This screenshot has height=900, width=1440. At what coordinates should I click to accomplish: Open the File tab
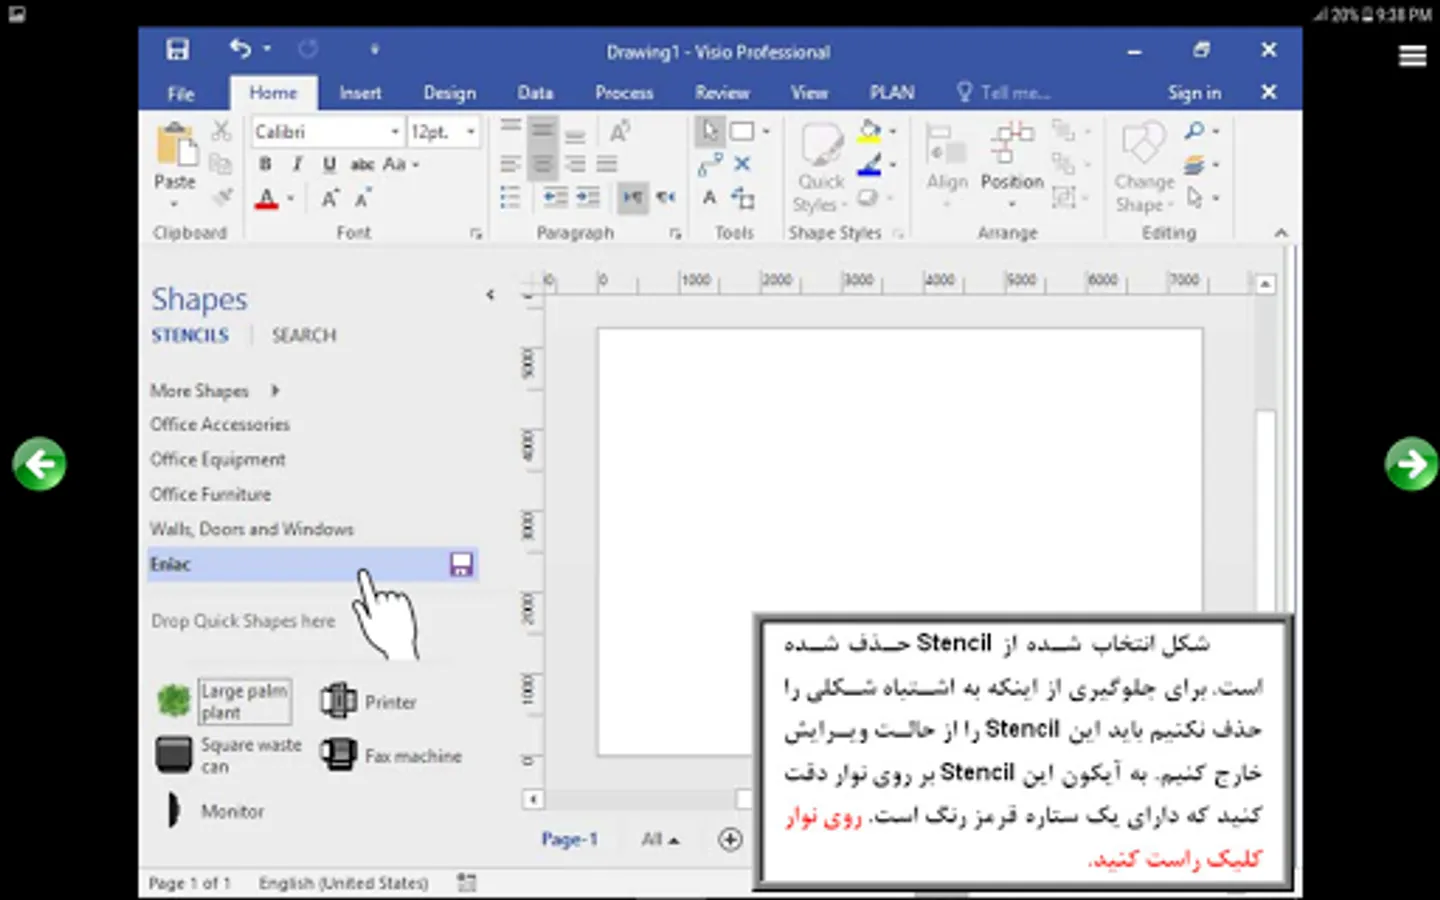(x=181, y=93)
